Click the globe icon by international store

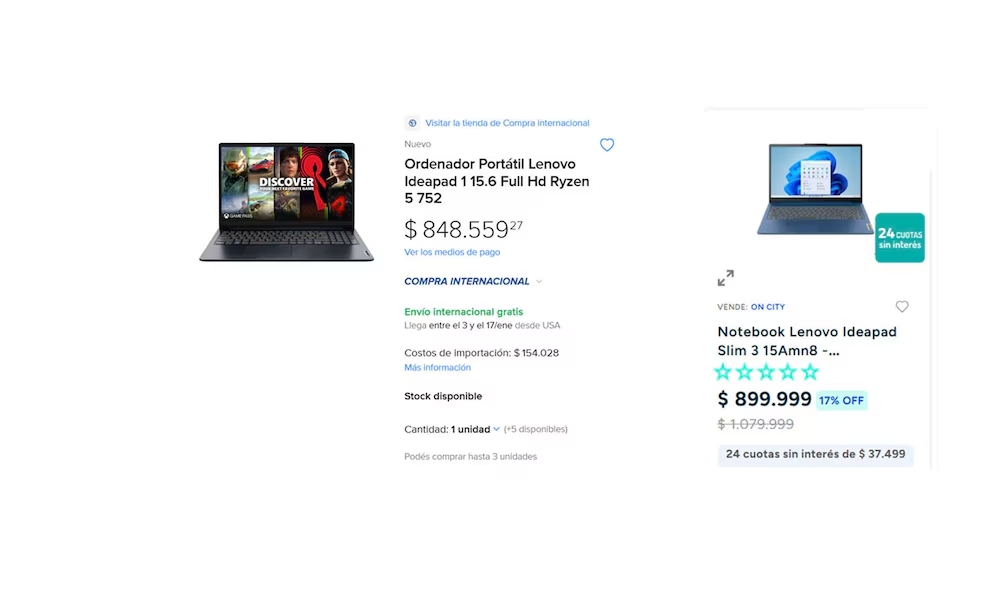coord(412,123)
